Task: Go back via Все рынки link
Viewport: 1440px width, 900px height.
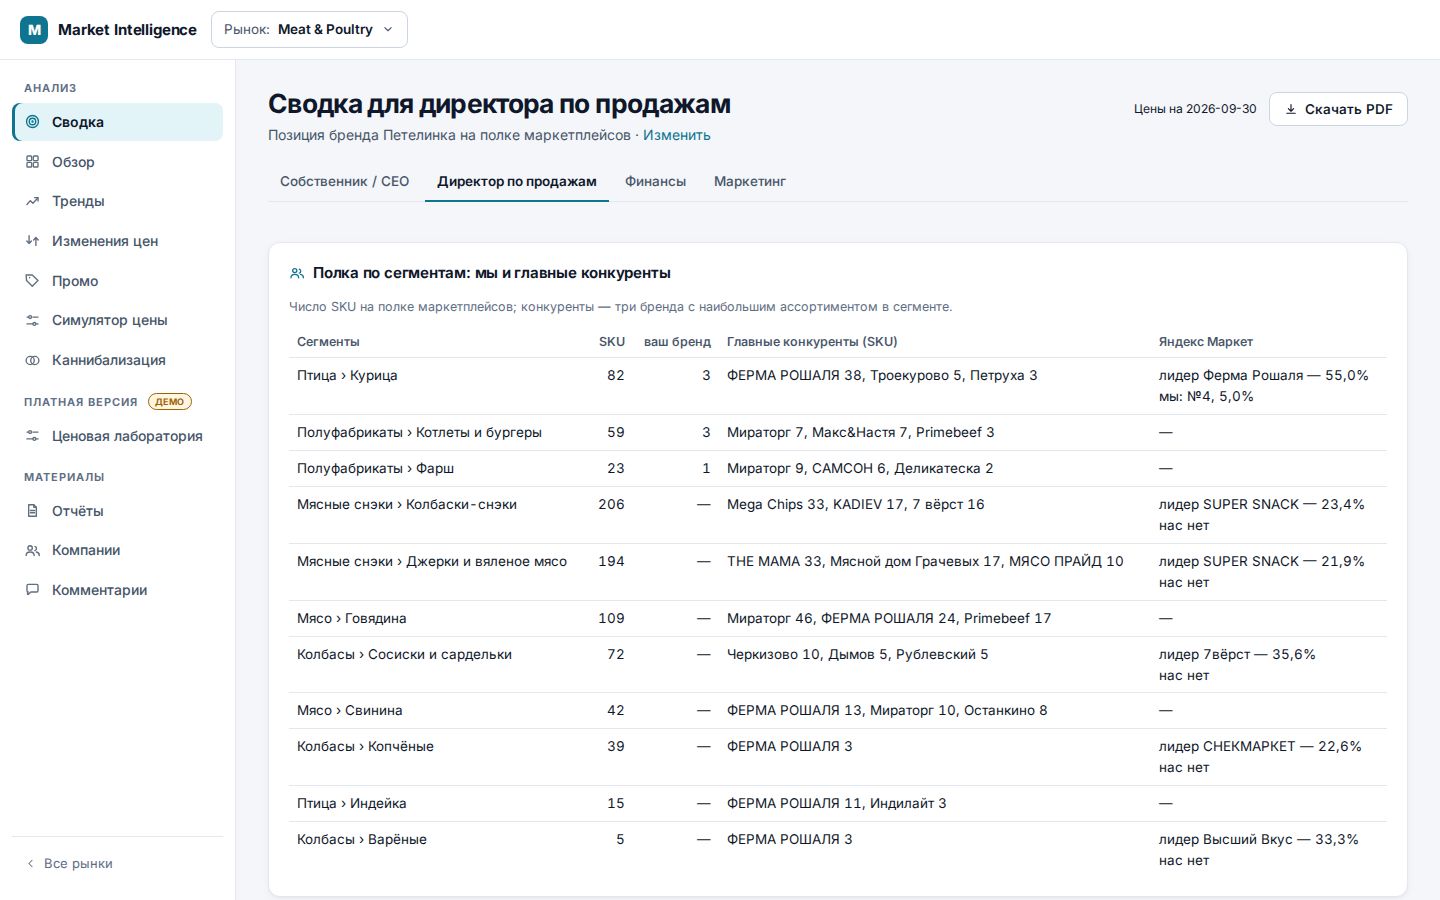Action: [x=69, y=863]
